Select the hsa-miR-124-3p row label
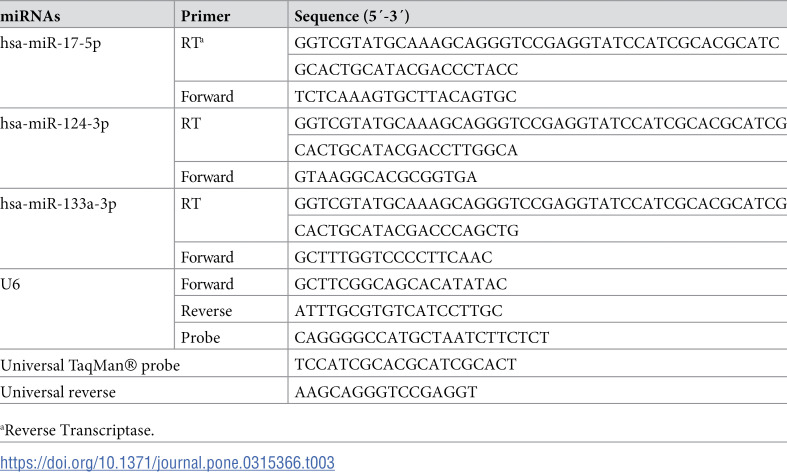 tap(54, 124)
